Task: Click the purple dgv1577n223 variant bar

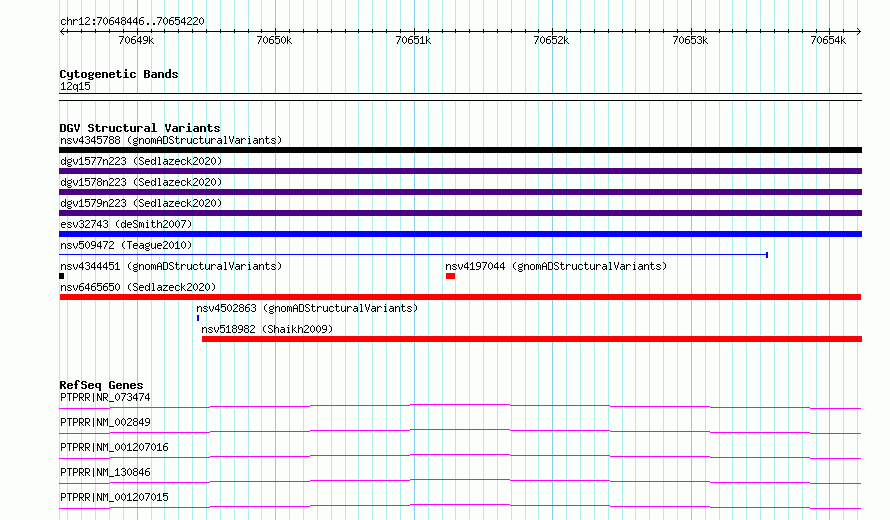Action: 460,171
